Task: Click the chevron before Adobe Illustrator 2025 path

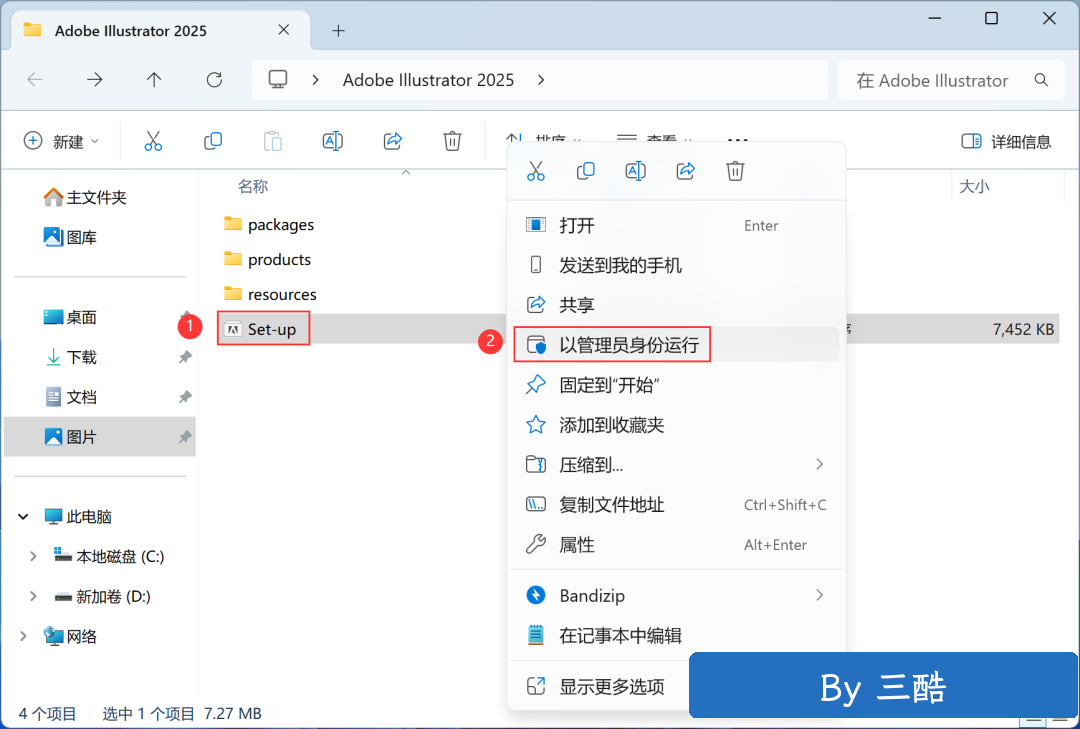Action: click(x=315, y=80)
